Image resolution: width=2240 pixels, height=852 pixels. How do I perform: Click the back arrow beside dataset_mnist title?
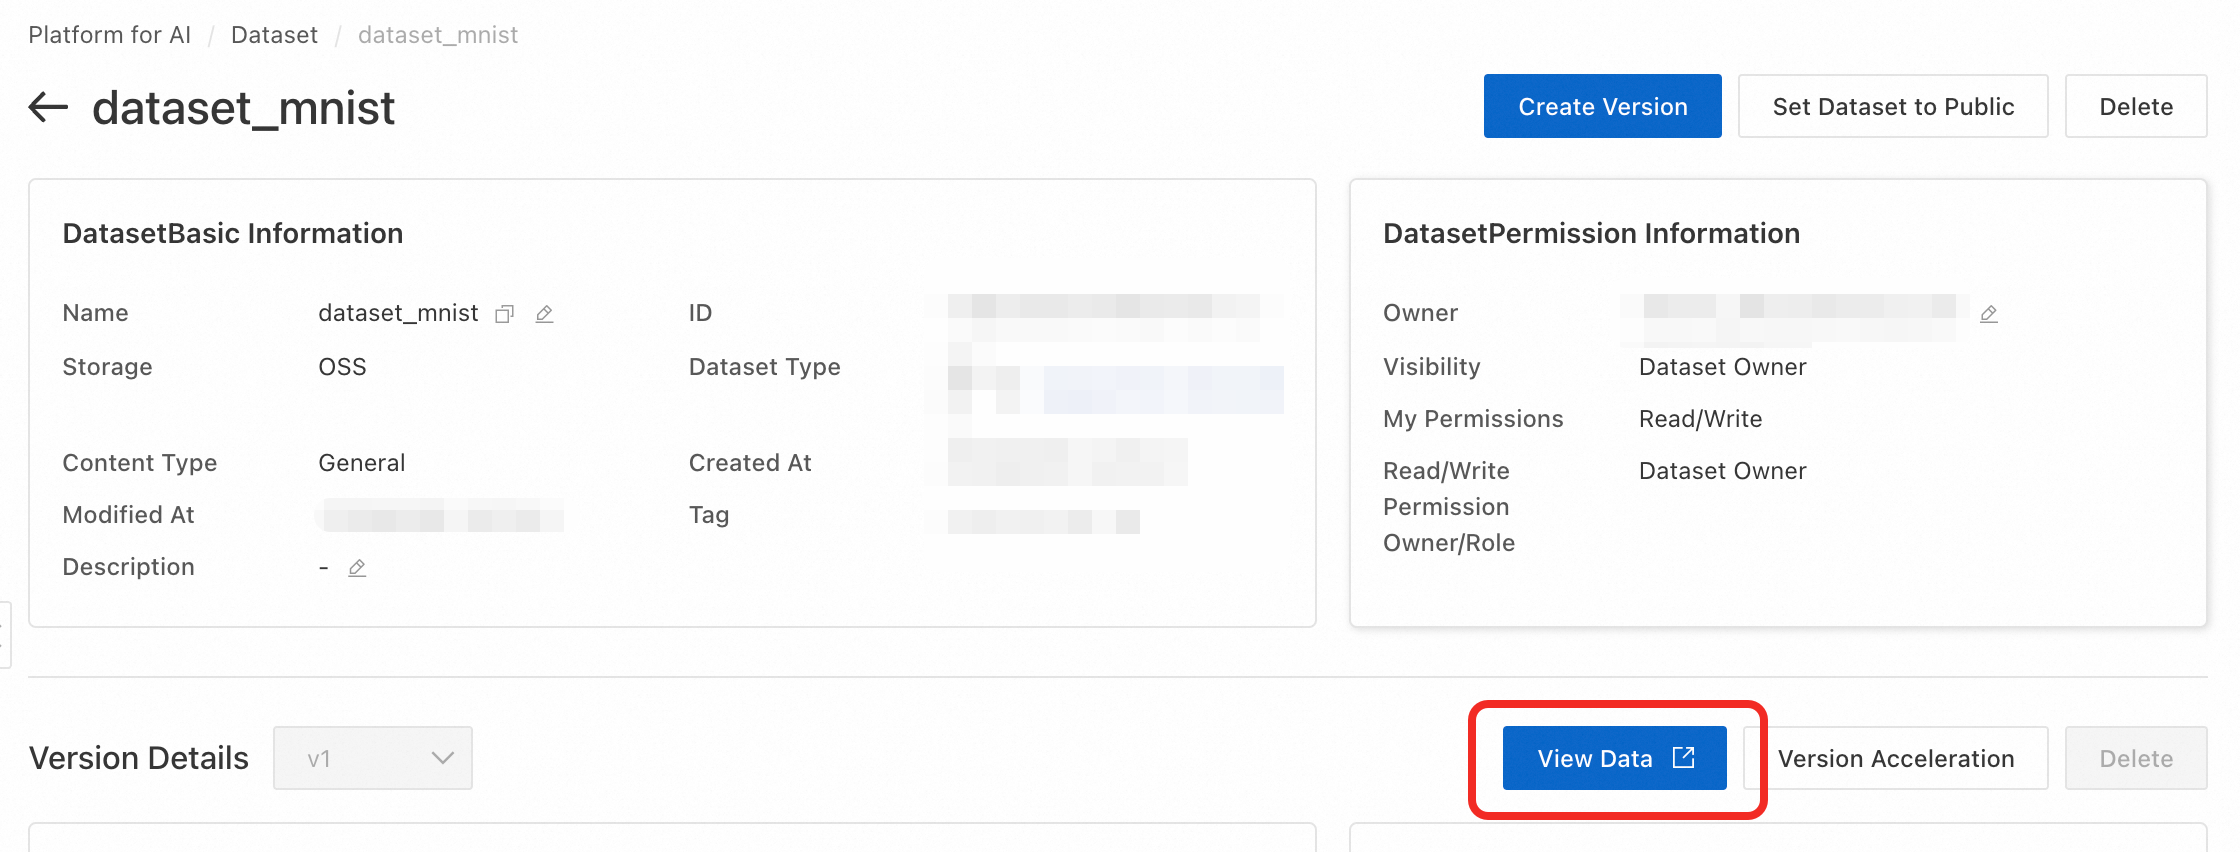[48, 106]
